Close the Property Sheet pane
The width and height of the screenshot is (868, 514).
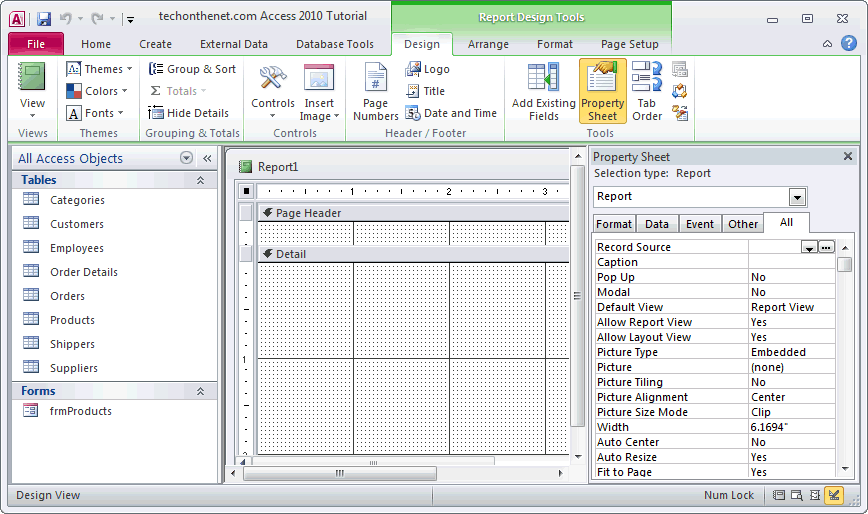(x=848, y=157)
